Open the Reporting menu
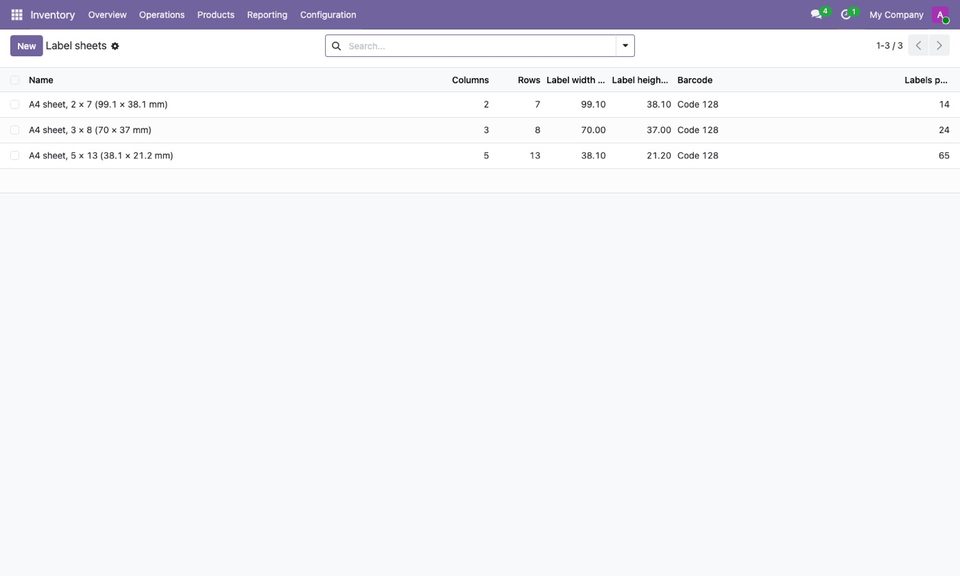Screen dimensions: 960x576 tap(267, 15)
